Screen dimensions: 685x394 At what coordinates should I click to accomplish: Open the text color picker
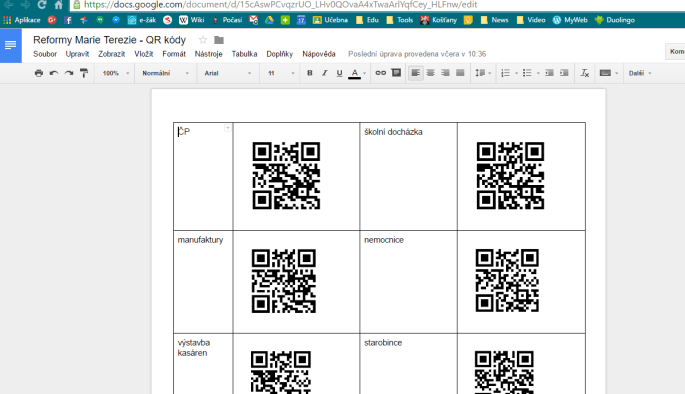coord(356,73)
